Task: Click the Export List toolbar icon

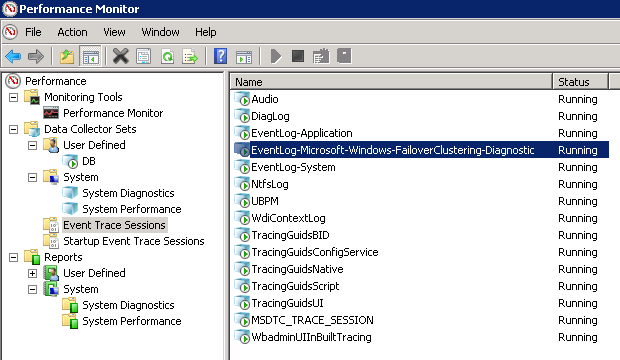Action: [190, 57]
